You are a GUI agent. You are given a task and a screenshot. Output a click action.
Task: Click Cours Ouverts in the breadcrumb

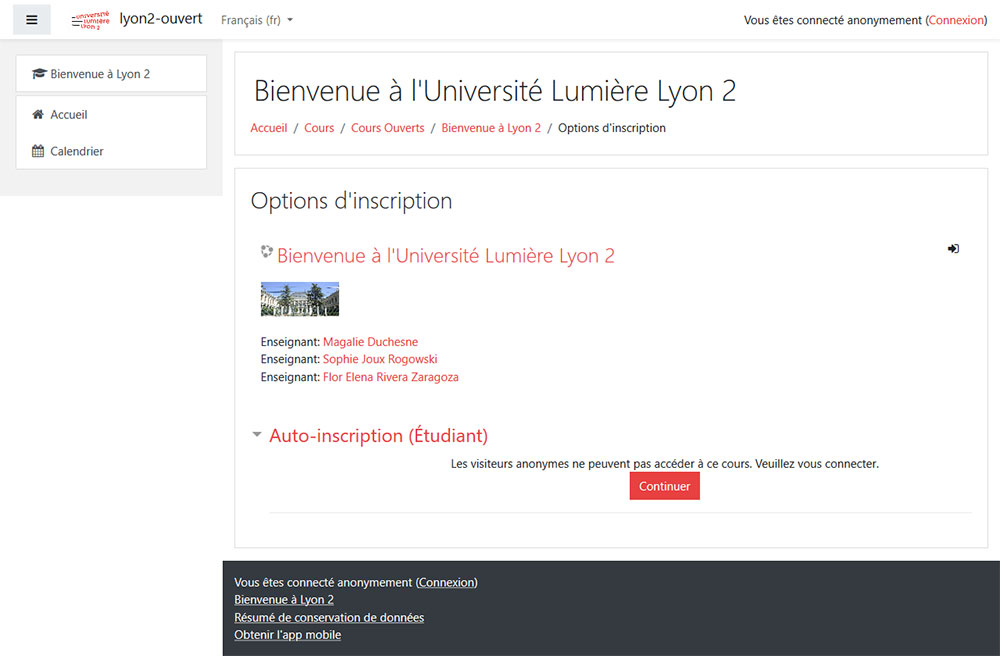point(388,128)
